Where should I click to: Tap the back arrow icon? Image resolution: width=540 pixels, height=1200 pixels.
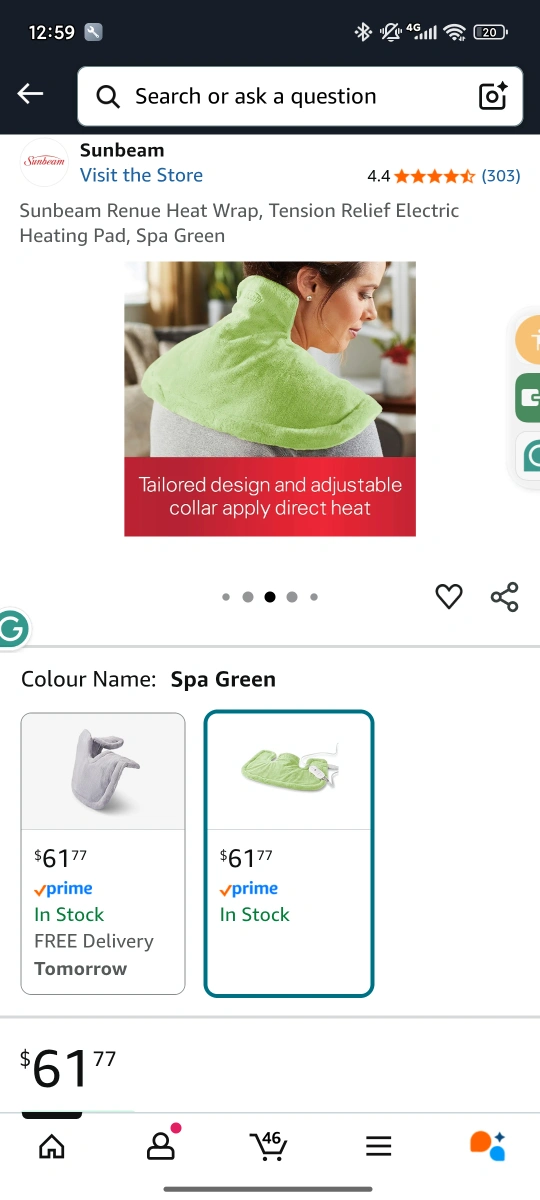click(30, 94)
